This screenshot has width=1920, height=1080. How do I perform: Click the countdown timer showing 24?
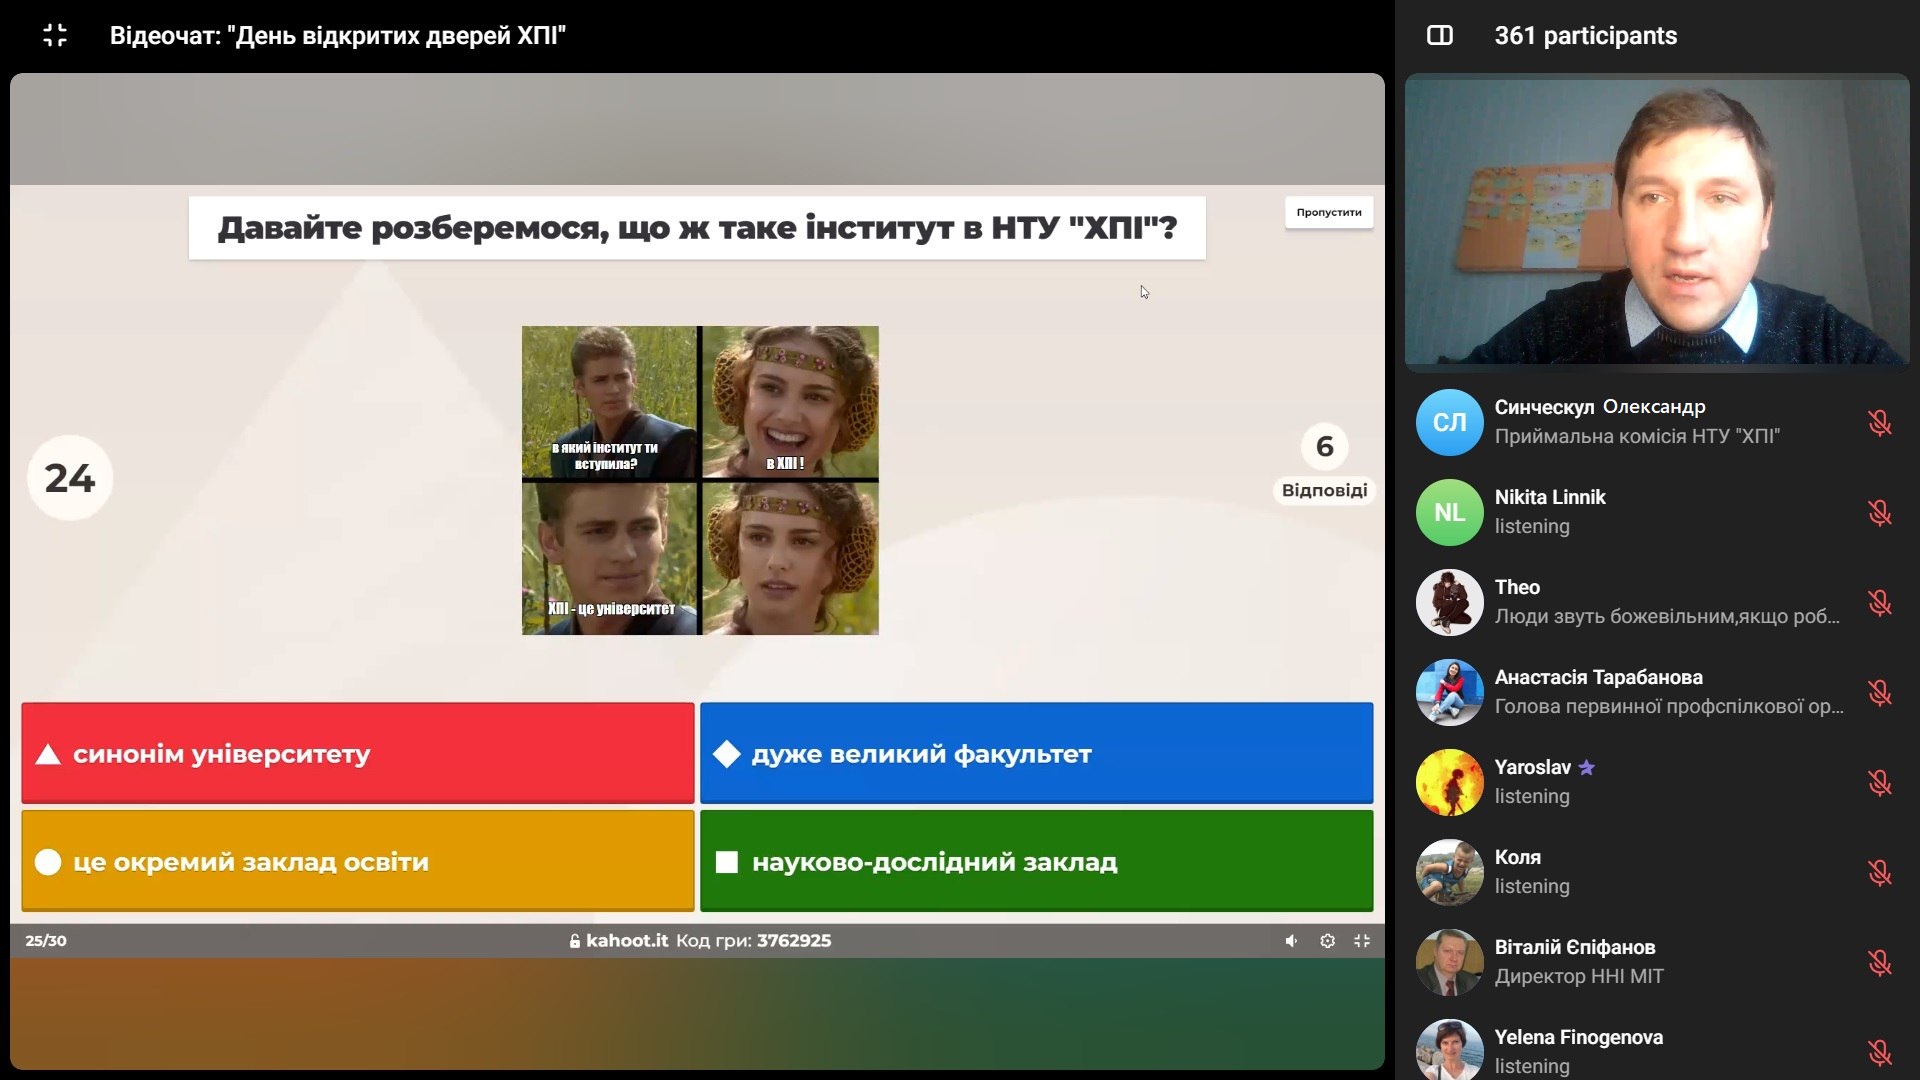(x=70, y=478)
